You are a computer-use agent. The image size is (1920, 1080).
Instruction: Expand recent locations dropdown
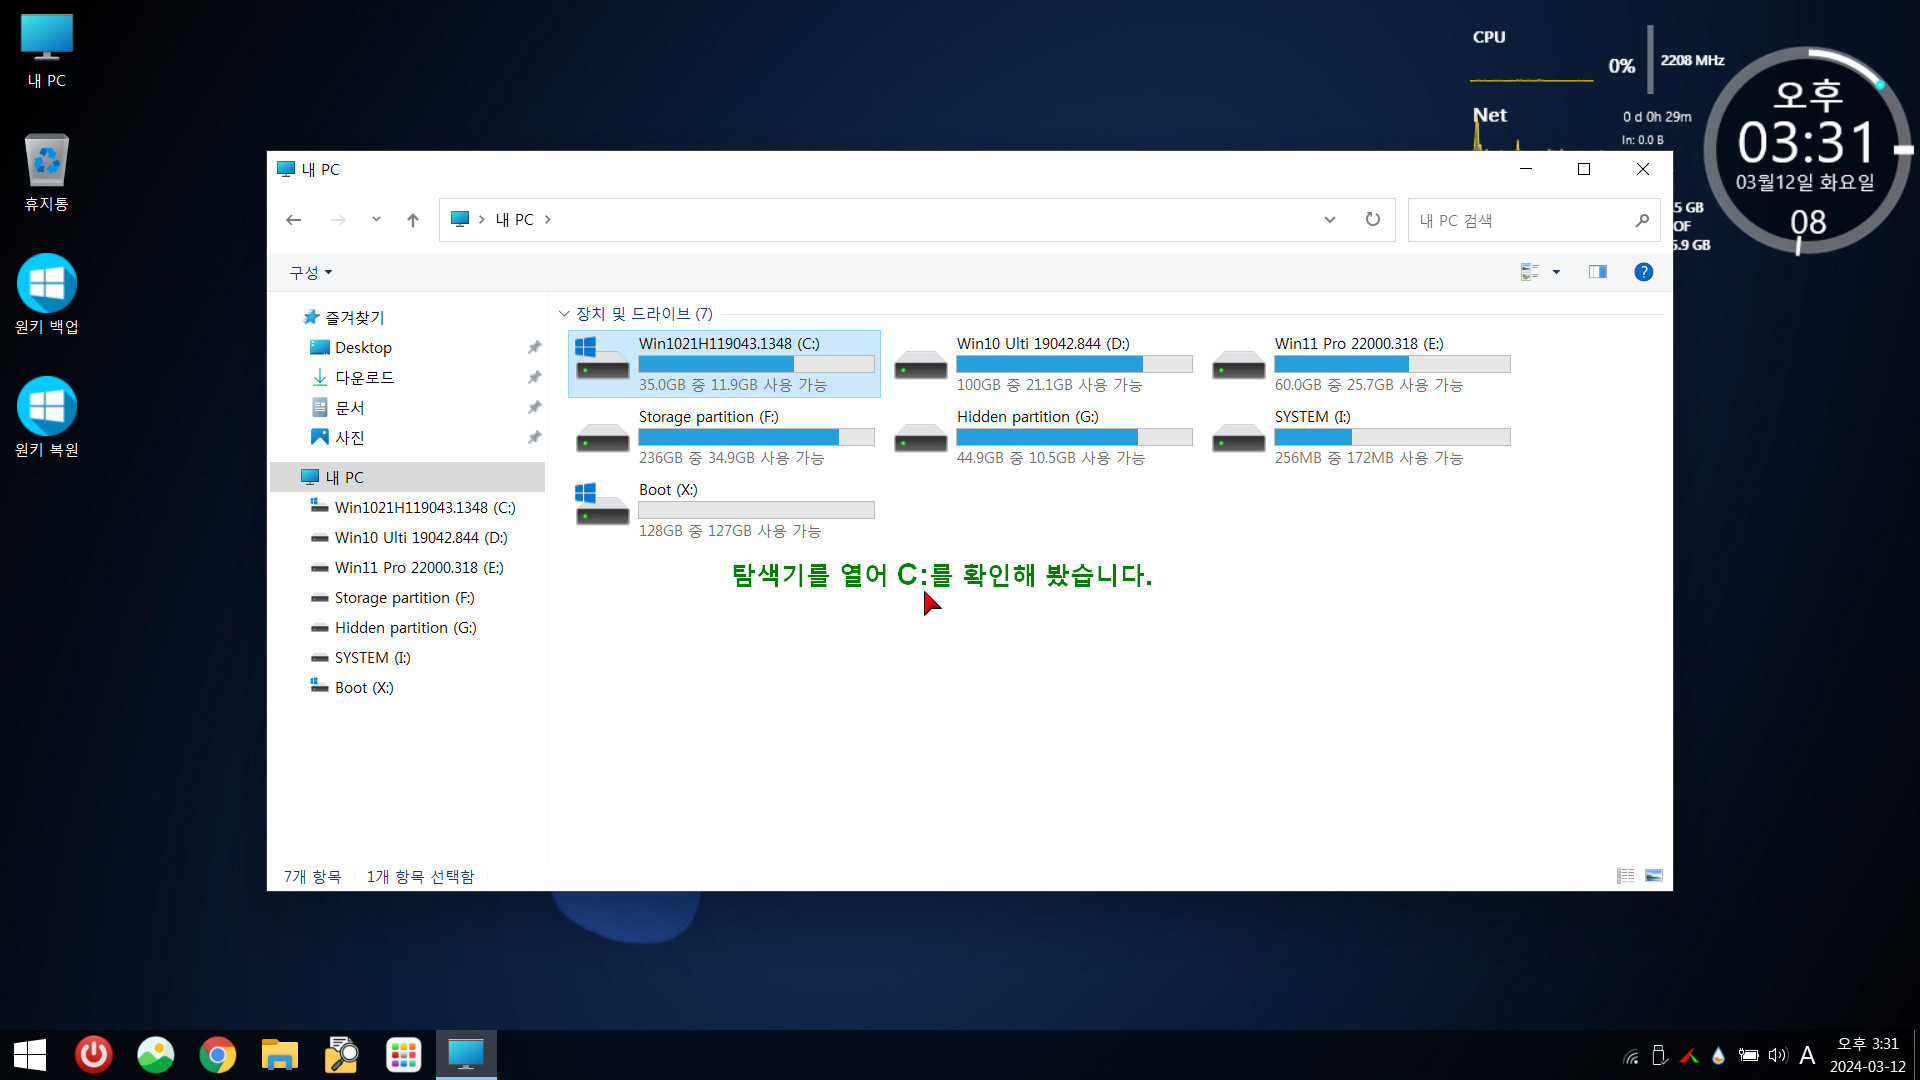[x=376, y=220]
